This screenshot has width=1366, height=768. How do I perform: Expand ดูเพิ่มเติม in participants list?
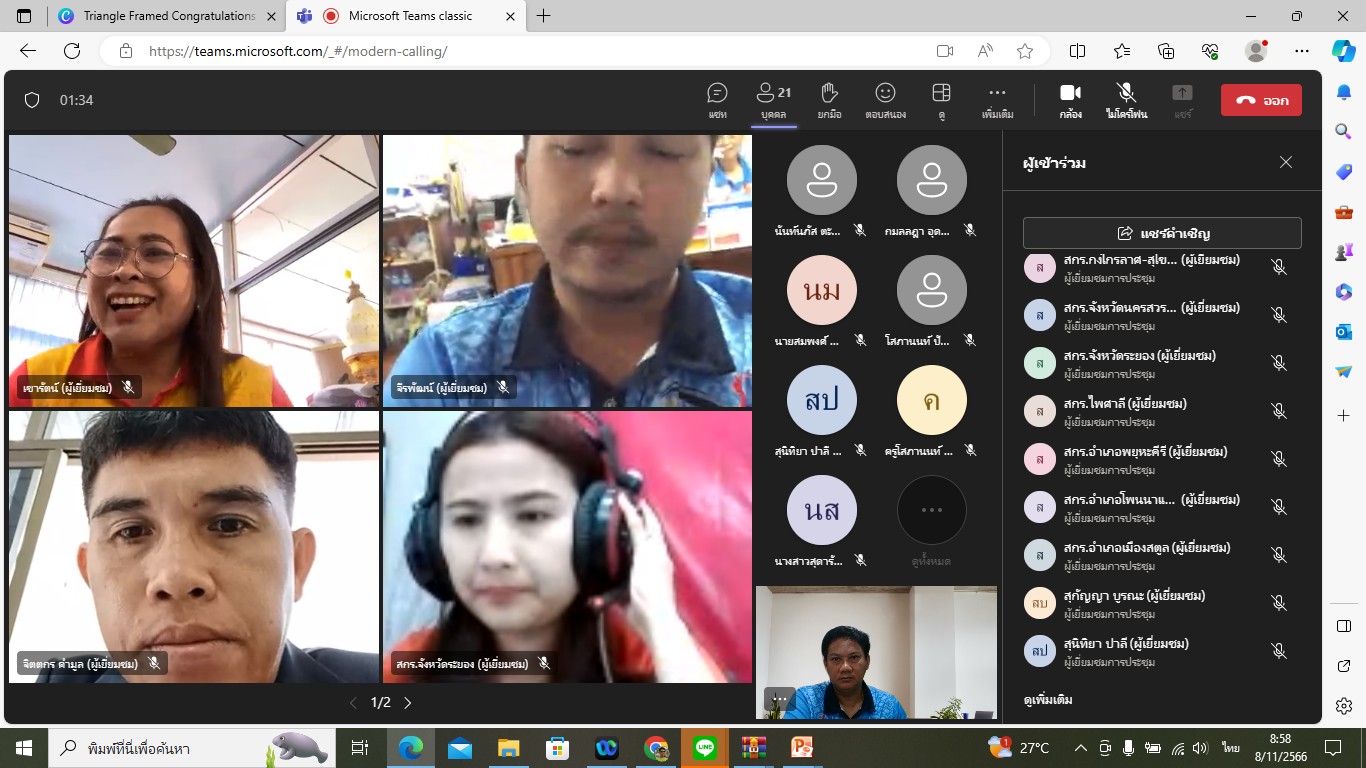(1048, 699)
